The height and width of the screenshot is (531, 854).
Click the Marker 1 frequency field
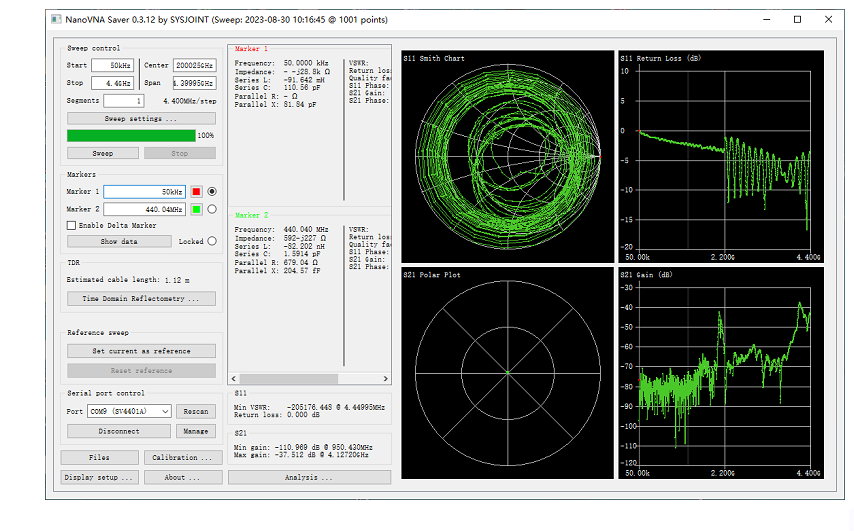tap(144, 192)
